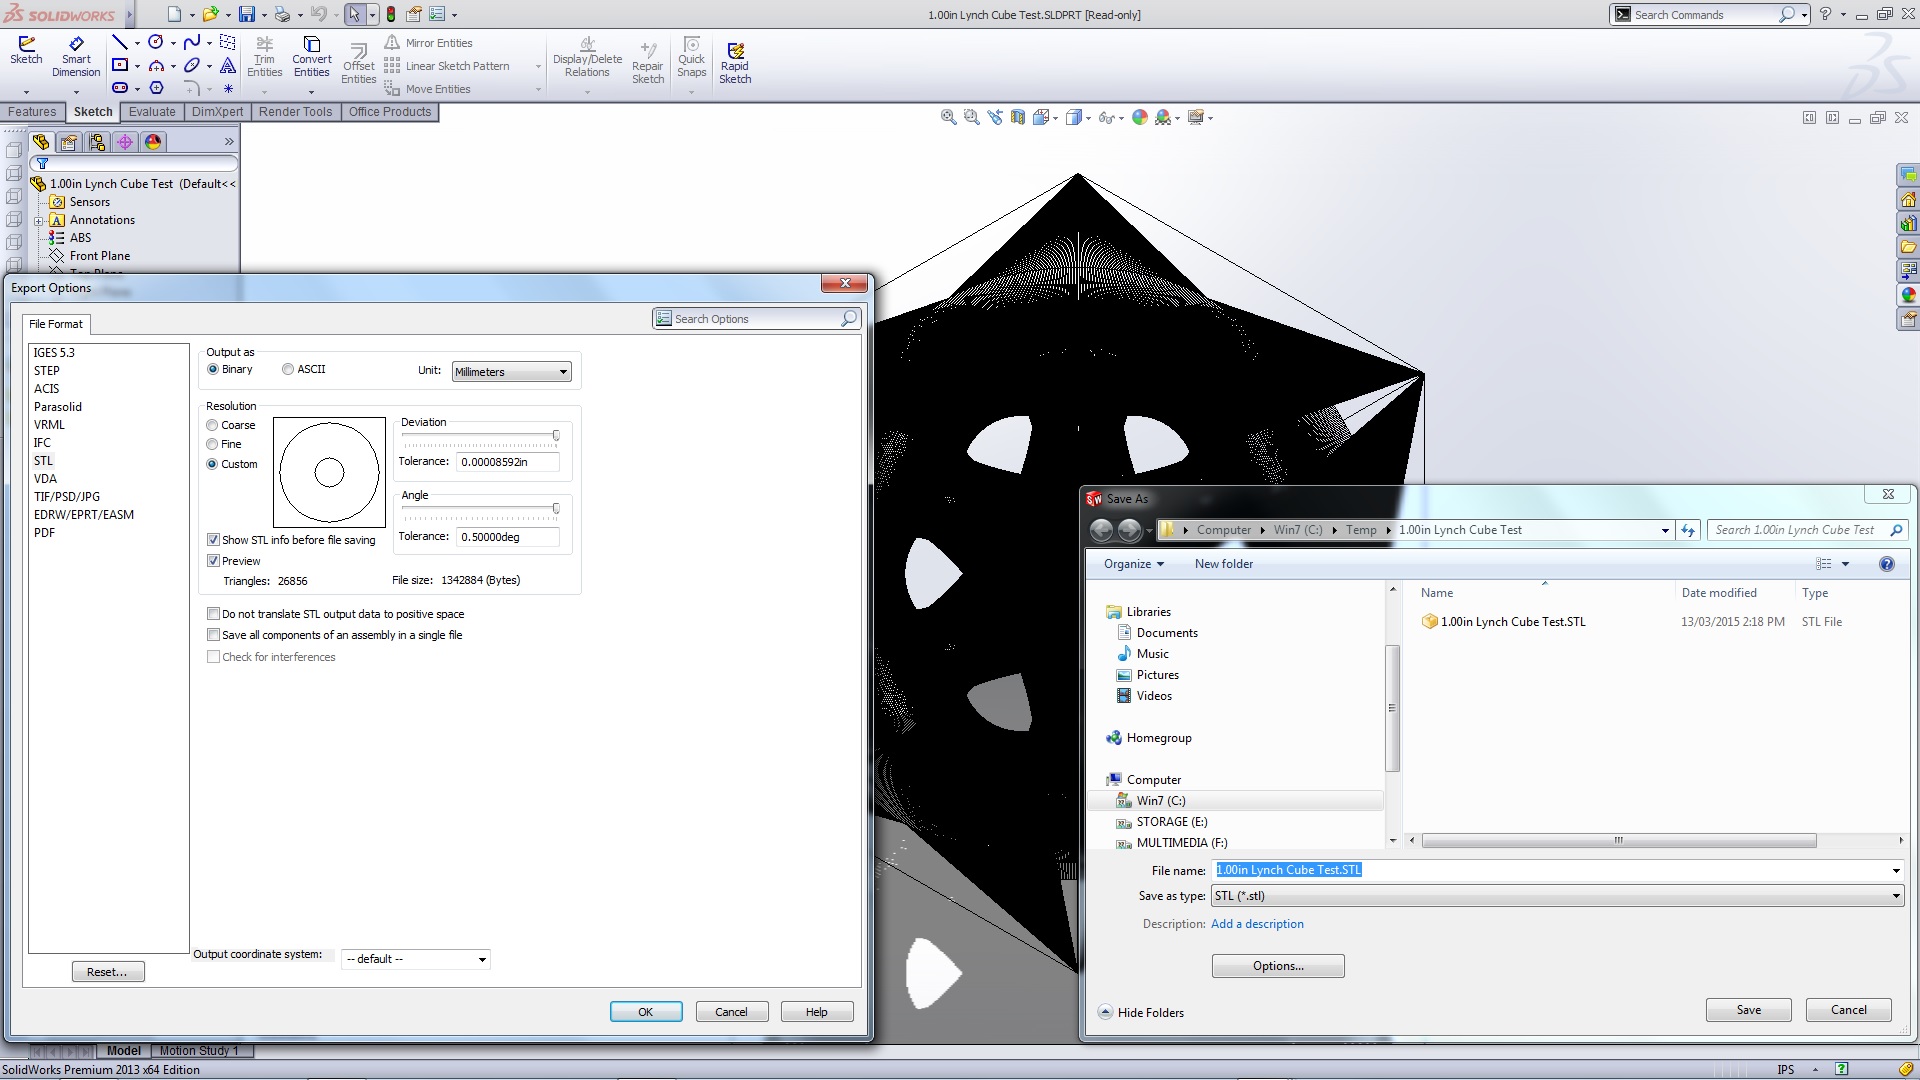Select ASCII output radio button
Screen dimensions: 1920x1080
coord(288,369)
